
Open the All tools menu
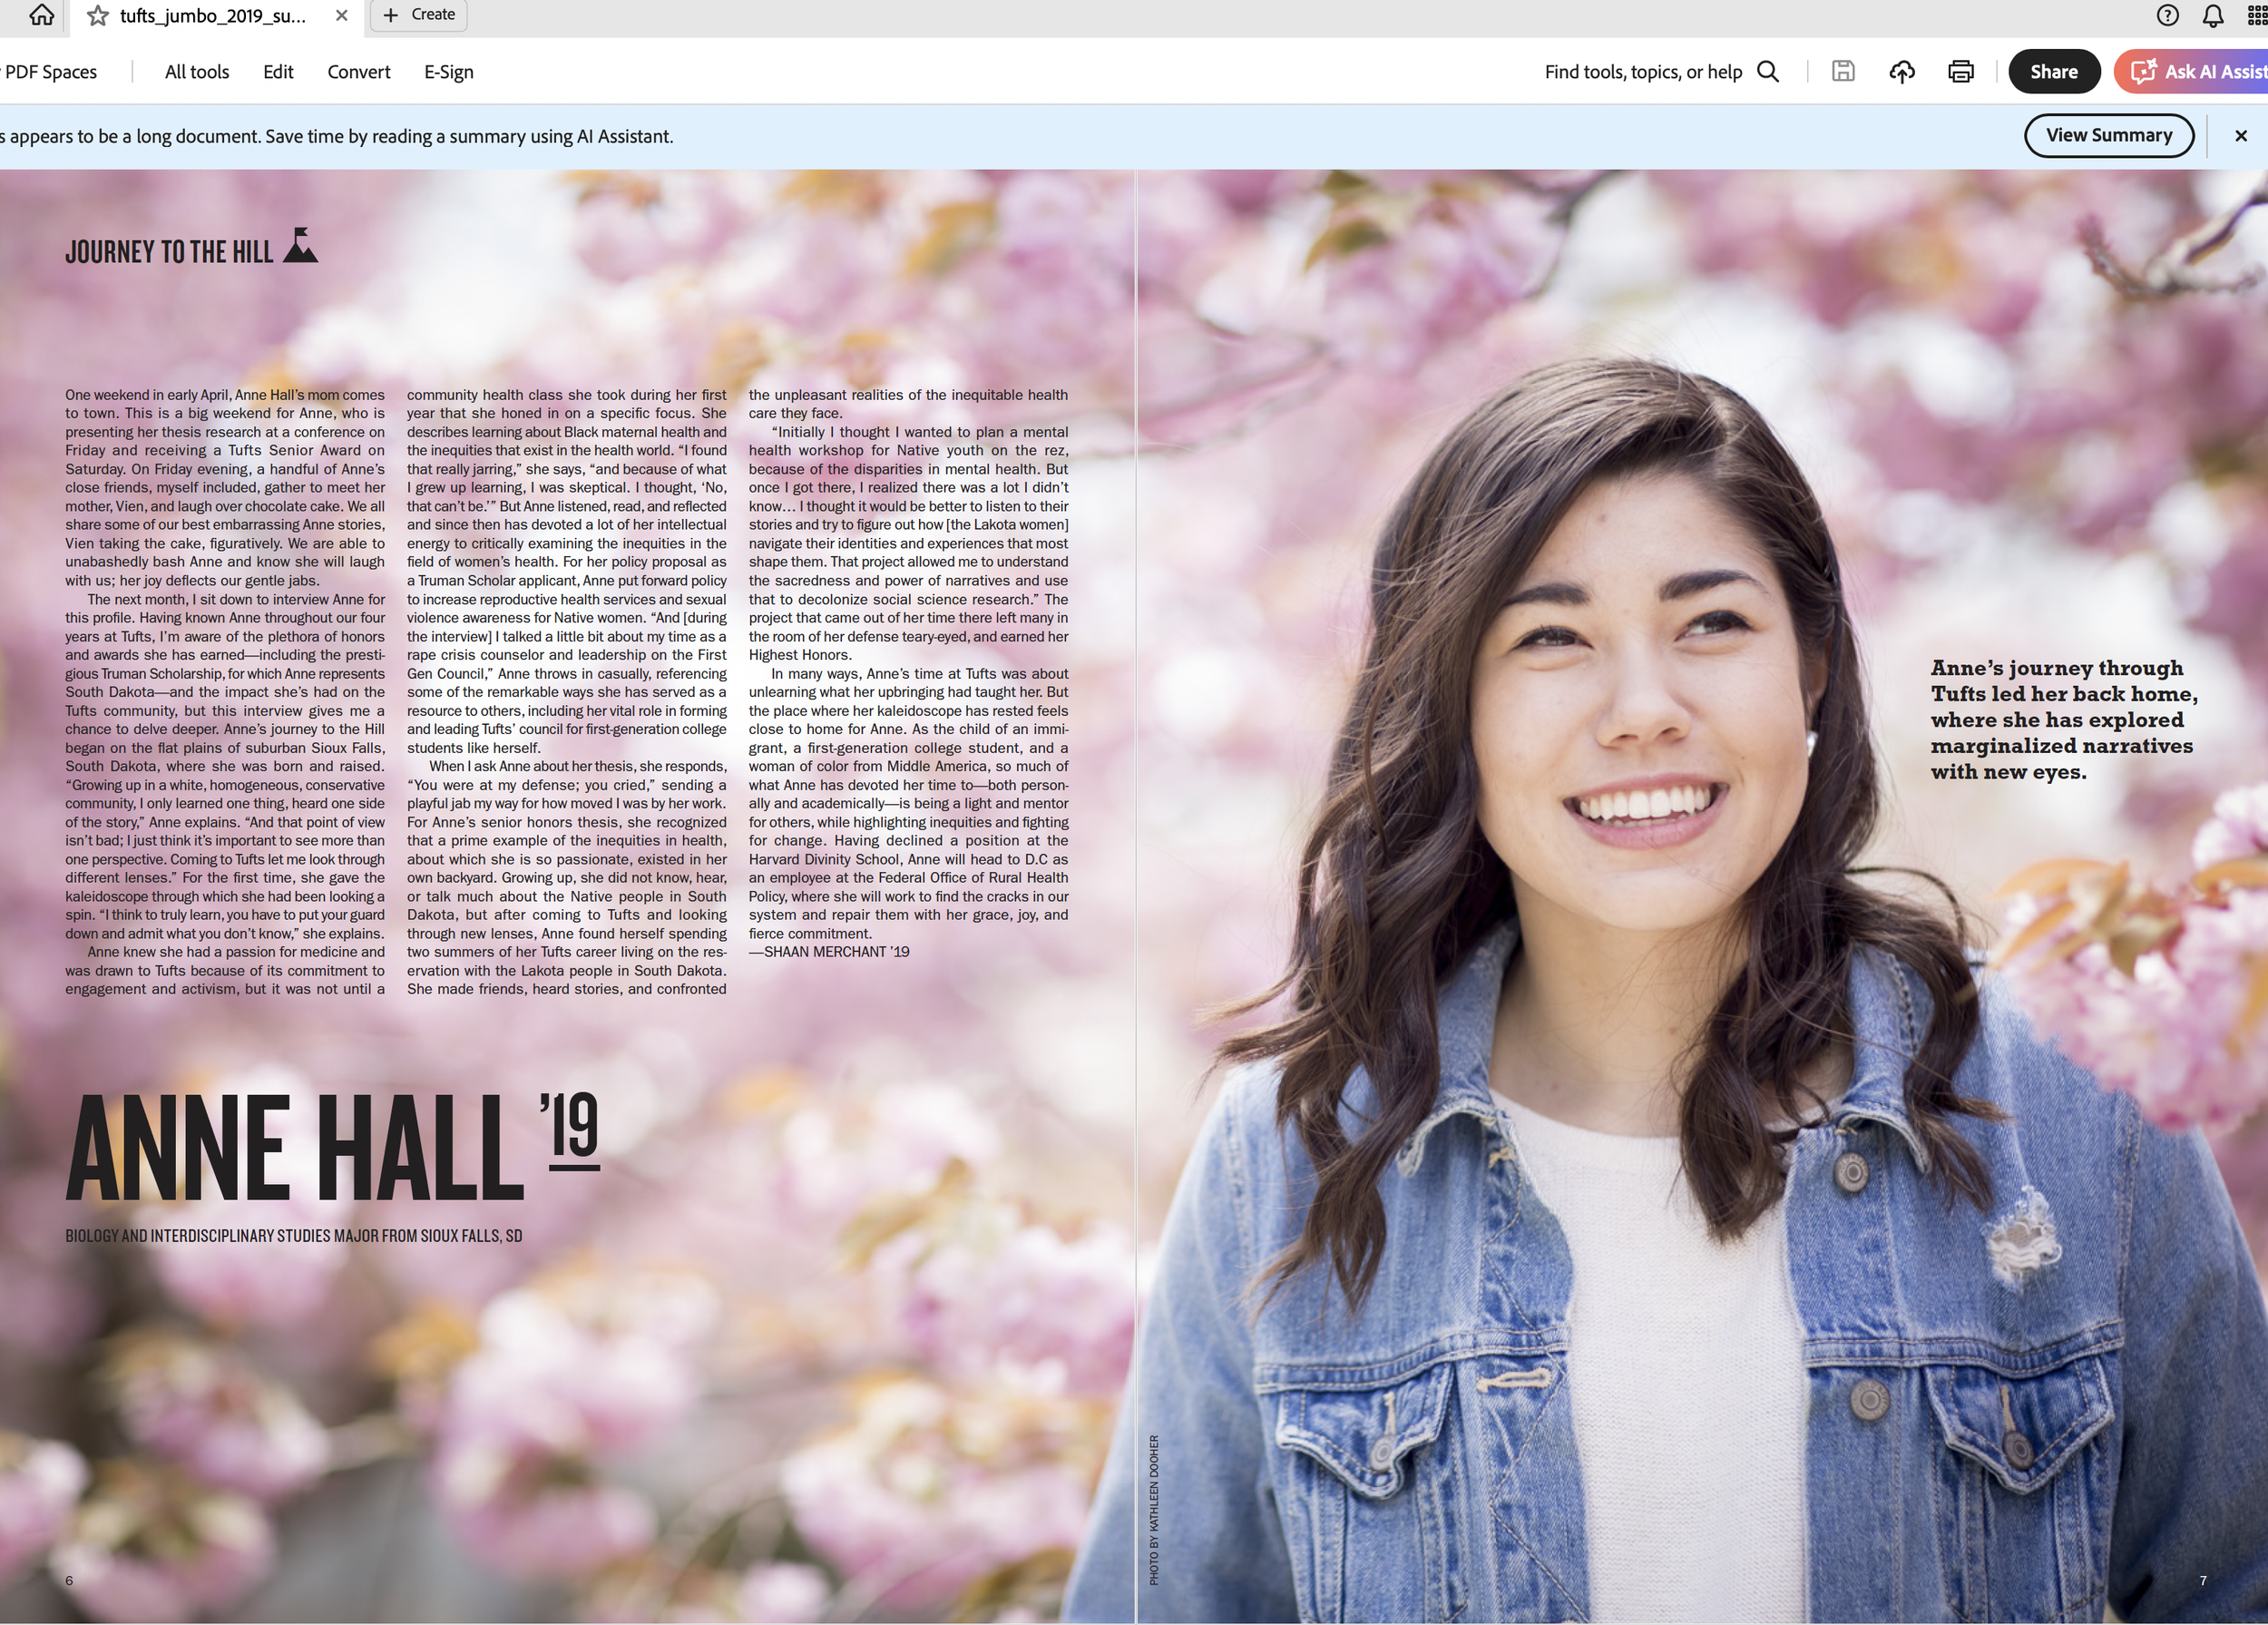pos(197,72)
